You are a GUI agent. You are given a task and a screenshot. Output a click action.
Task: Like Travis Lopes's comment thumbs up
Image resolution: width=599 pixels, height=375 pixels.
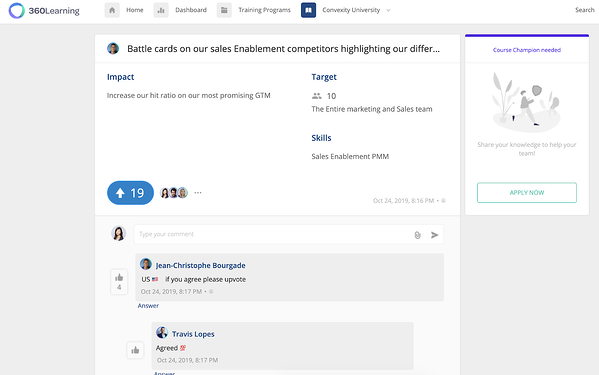(135, 350)
